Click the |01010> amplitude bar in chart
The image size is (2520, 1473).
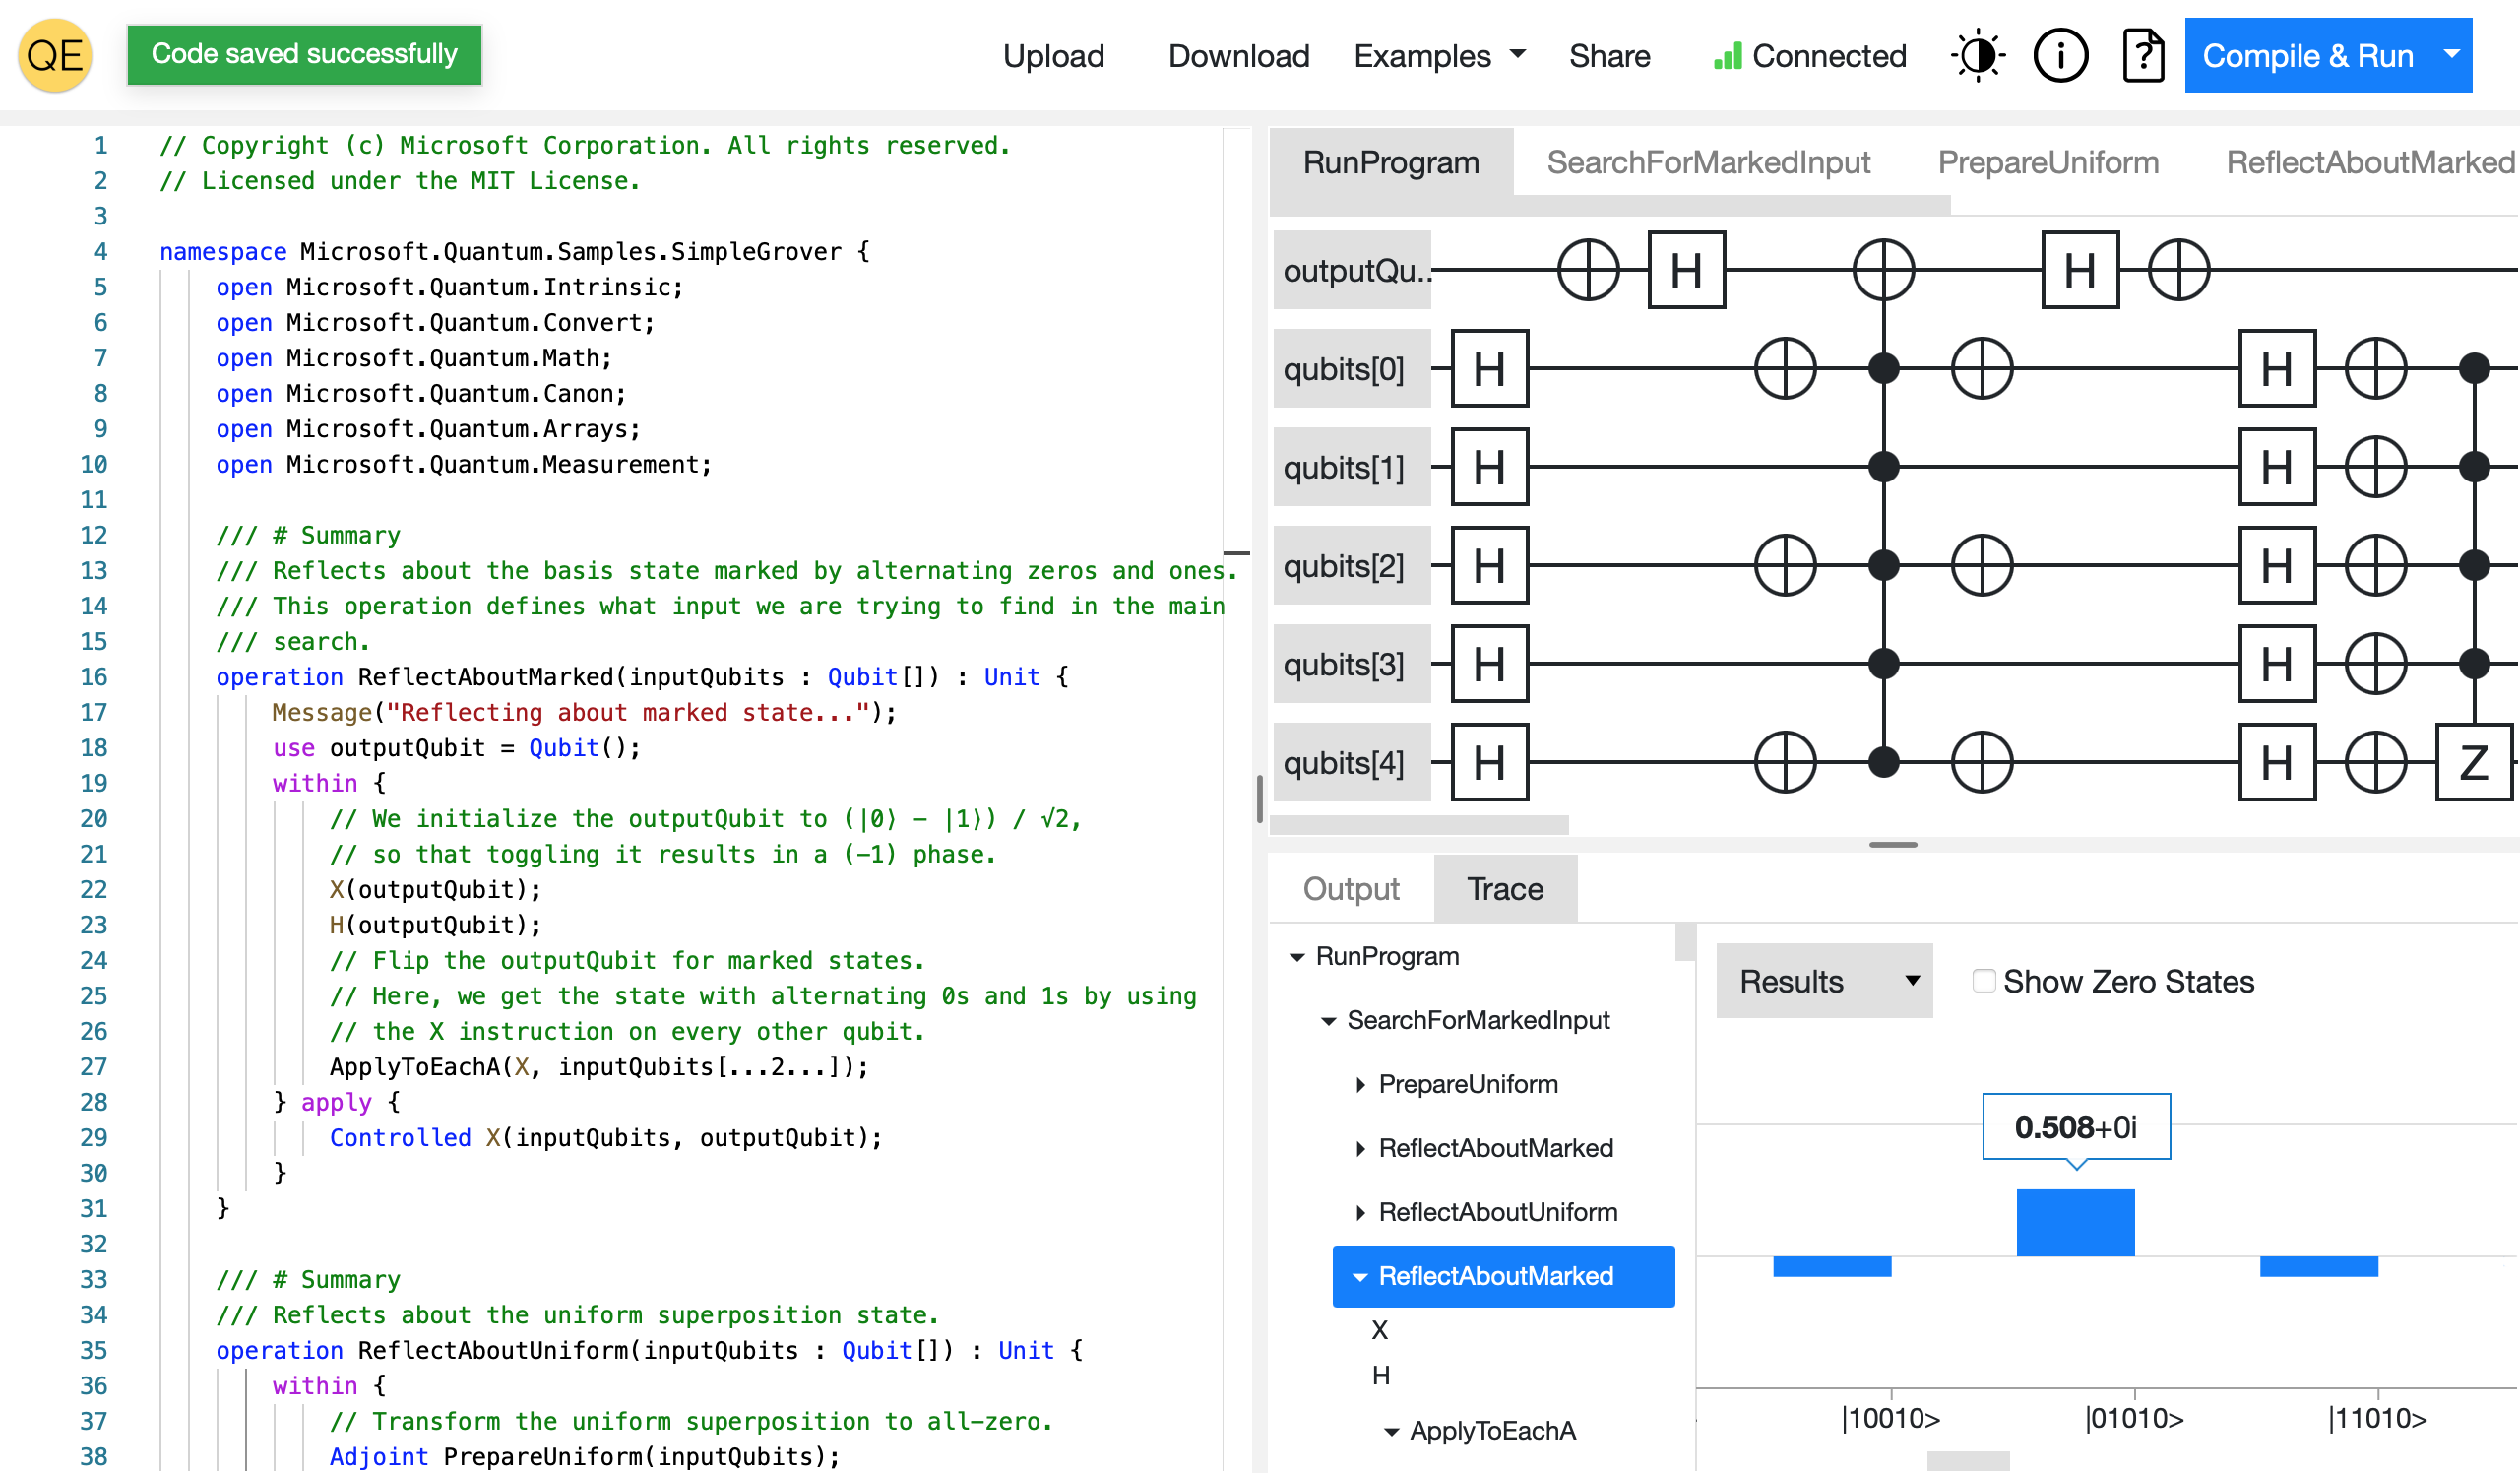[x=2075, y=1222]
